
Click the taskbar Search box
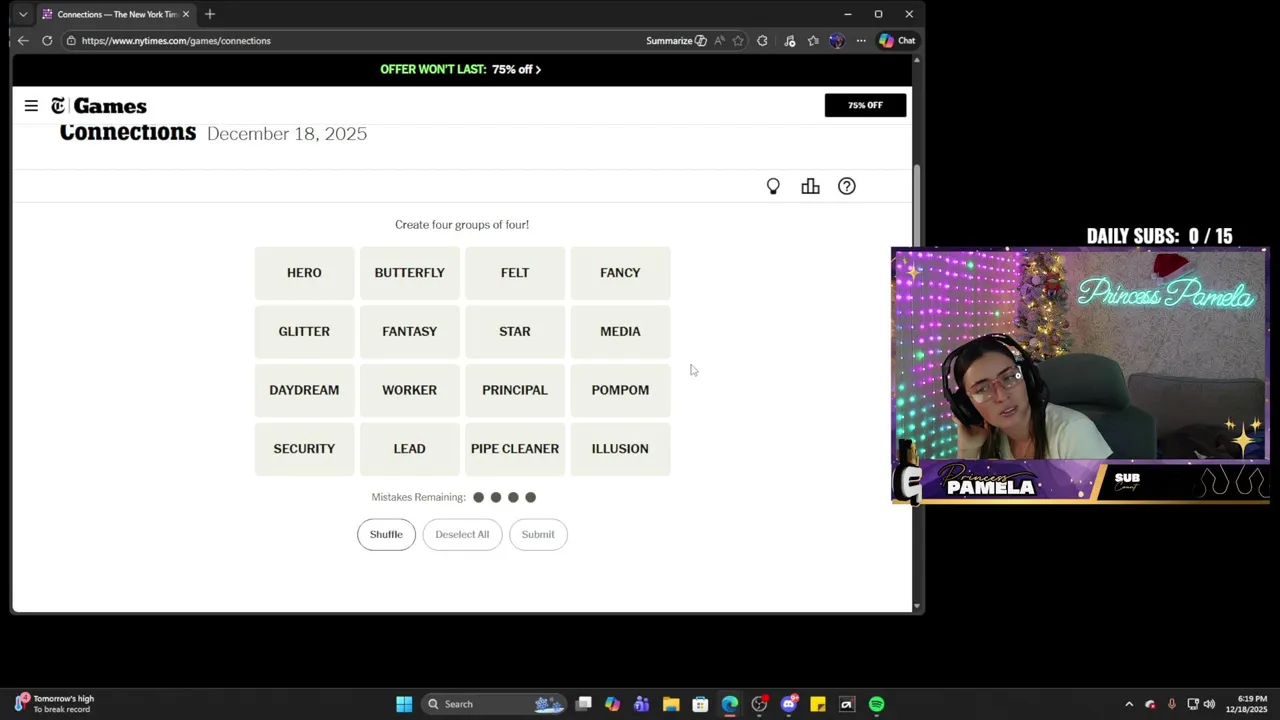(x=495, y=704)
